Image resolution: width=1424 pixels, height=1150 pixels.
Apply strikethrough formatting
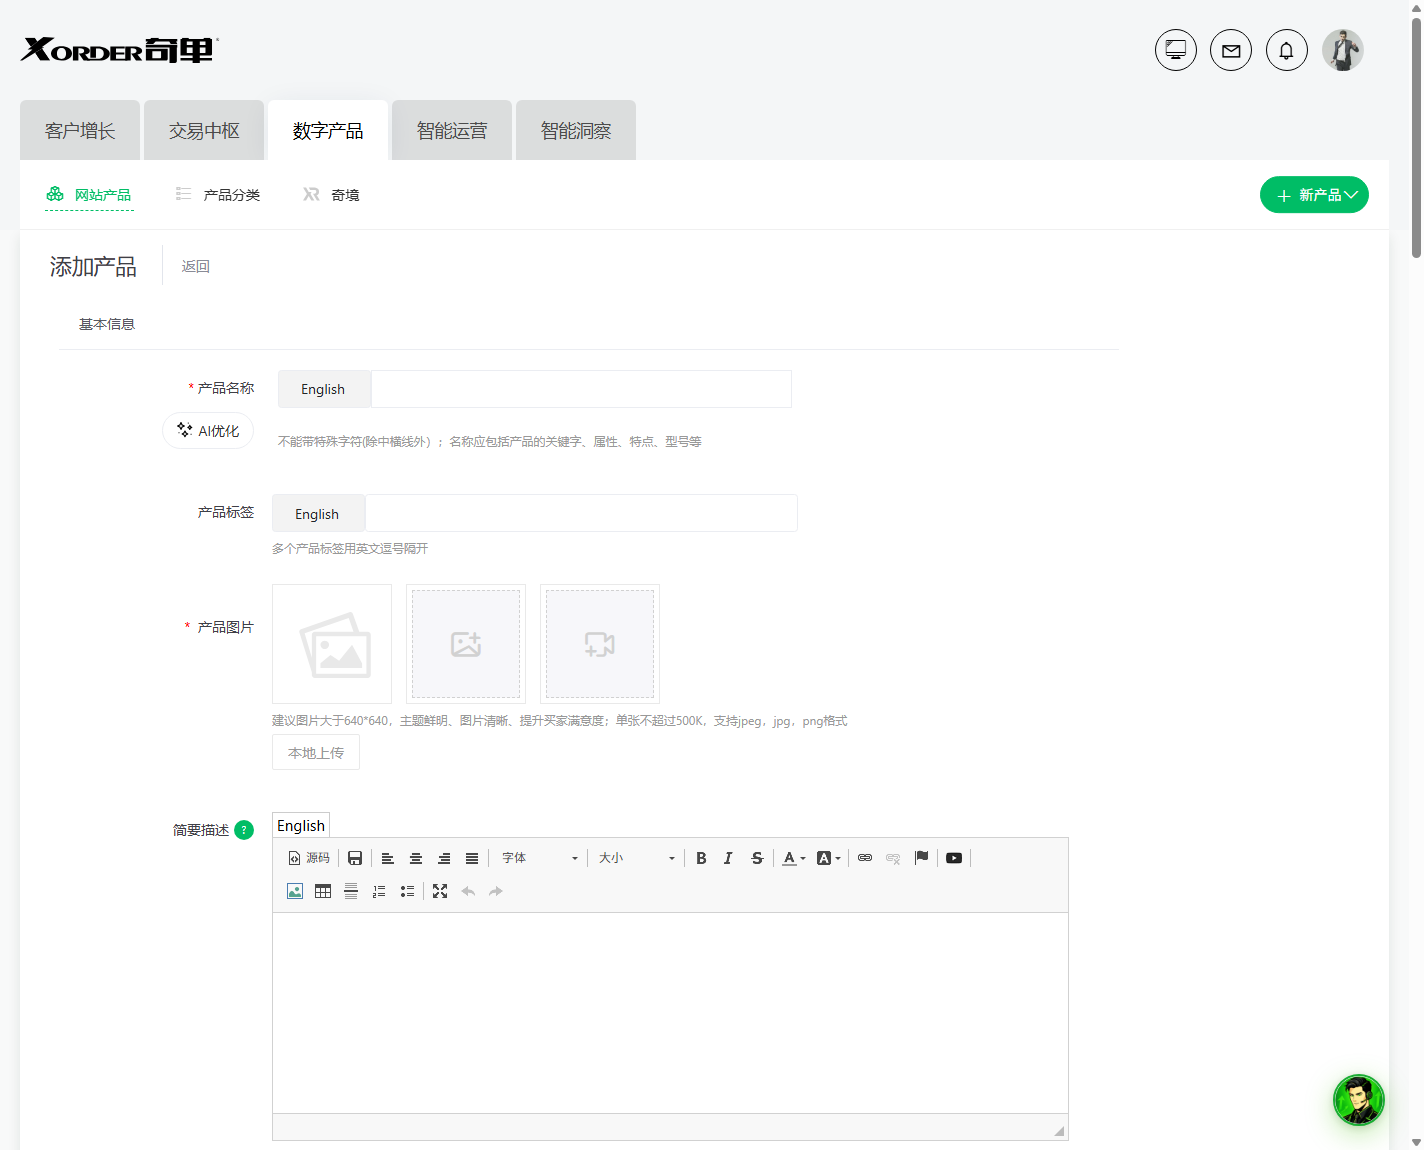tap(757, 858)
